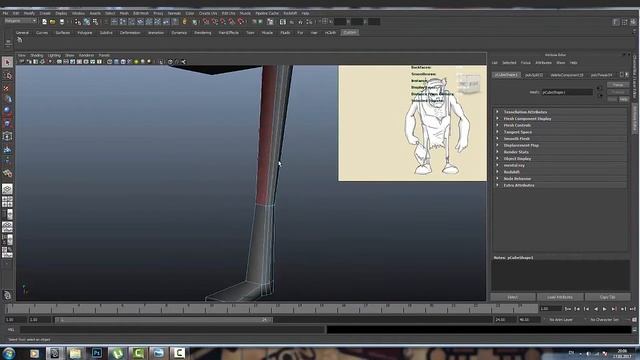
Task: Click the select camera icon in panel toolbar
Action: (22, 62)
